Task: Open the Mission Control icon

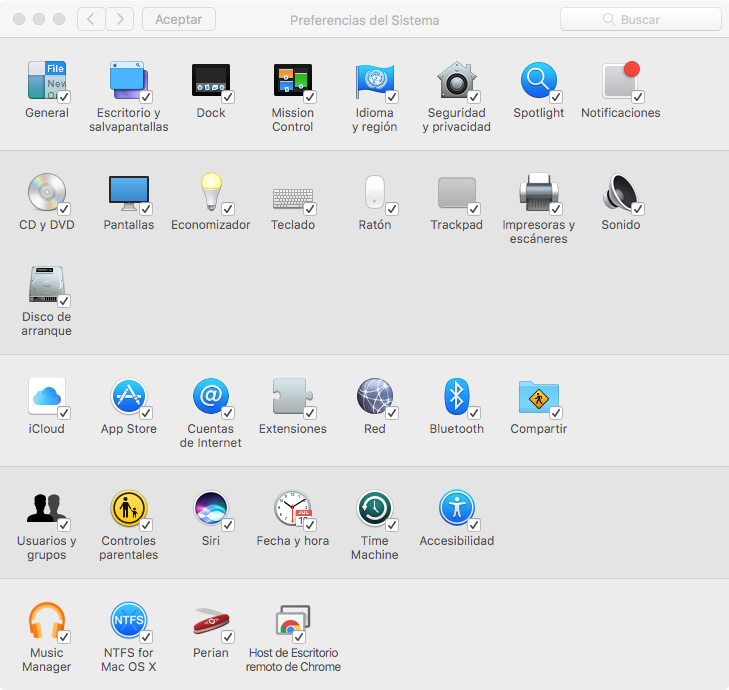Action: pos(292,80)
